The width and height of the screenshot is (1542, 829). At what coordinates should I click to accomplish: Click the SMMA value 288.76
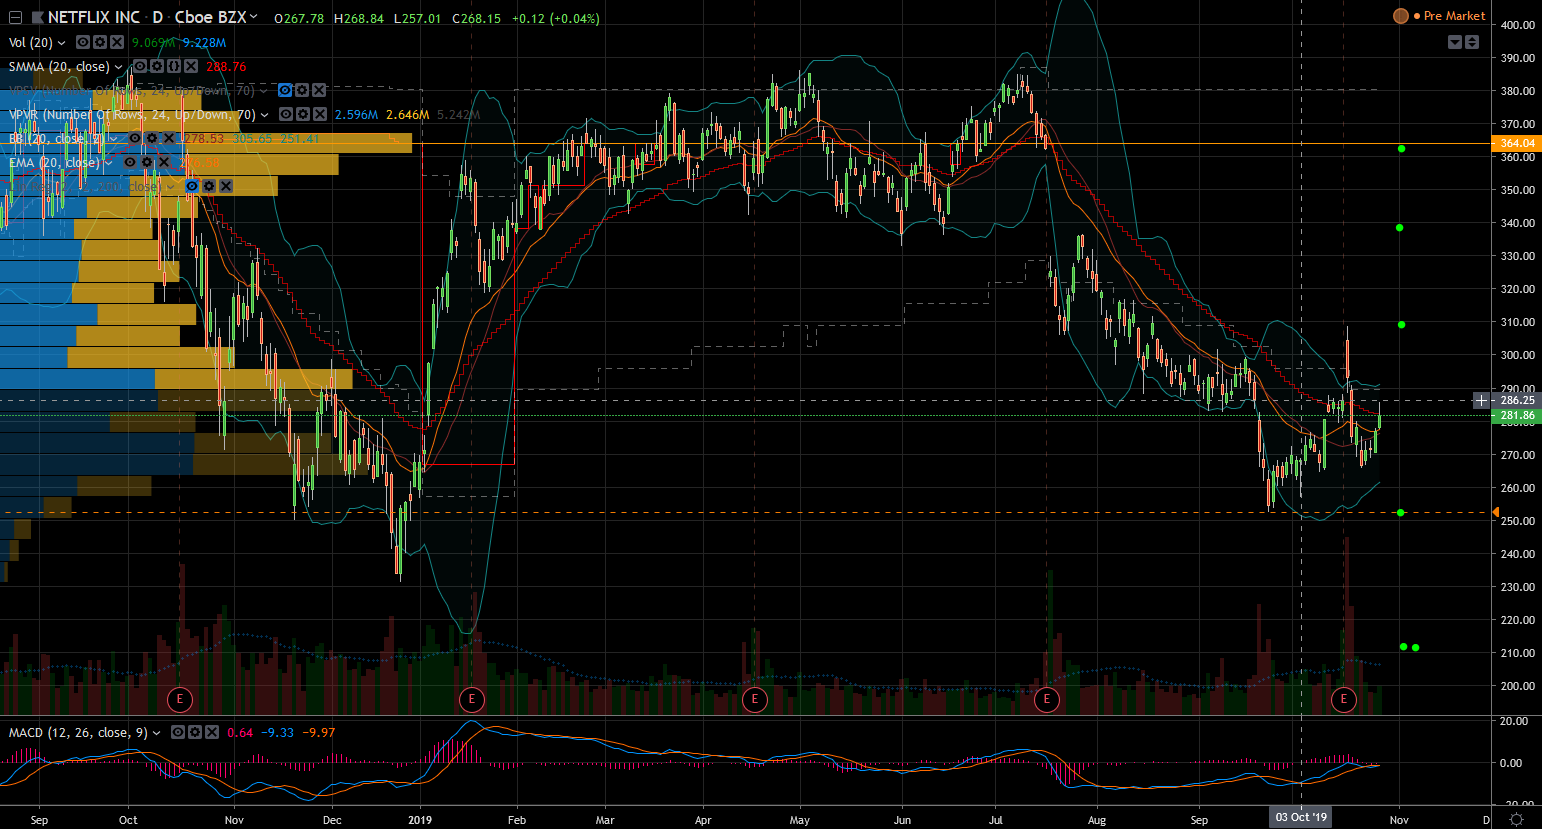coord(226,66)
